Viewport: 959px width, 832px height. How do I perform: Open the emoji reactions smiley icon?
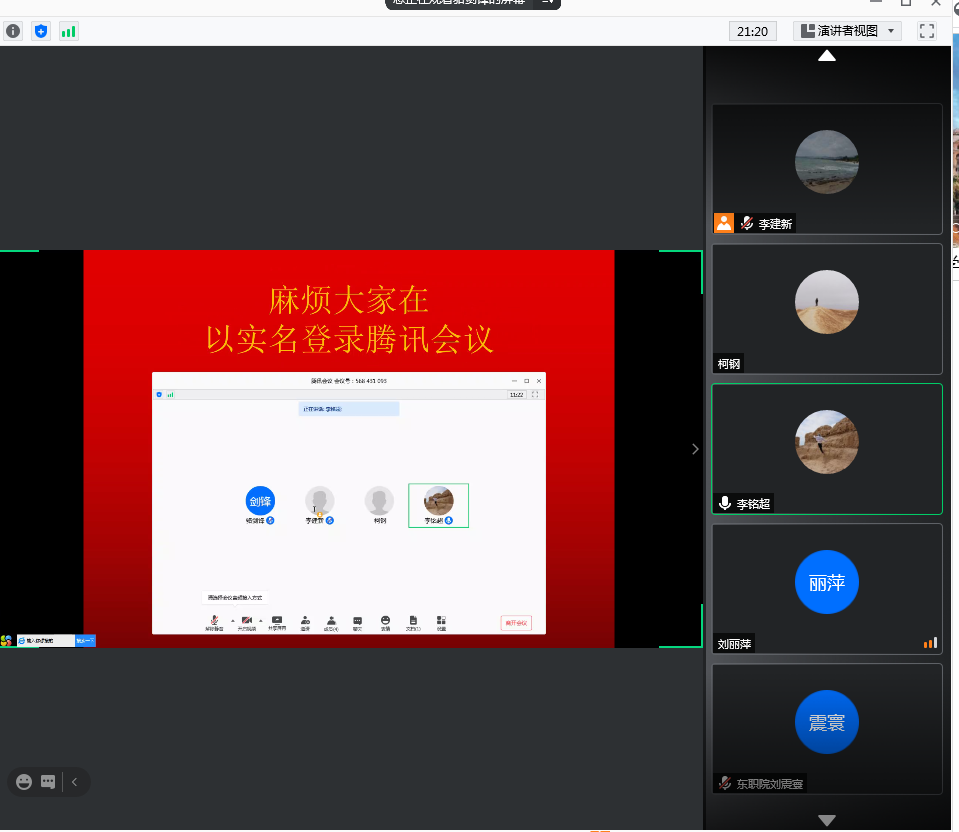tap(24, 782)
